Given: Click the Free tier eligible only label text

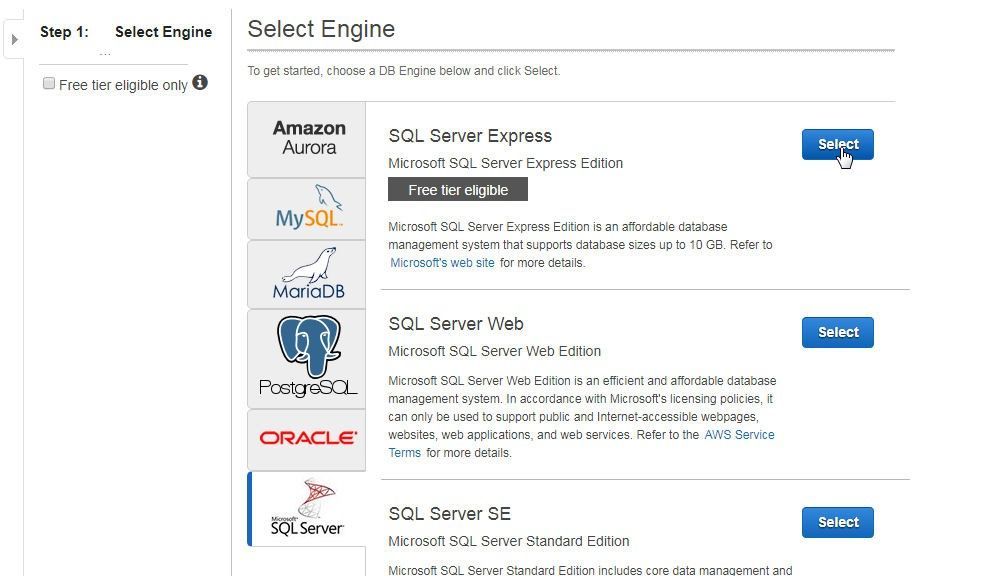Looking at the screenshot, I should coord(124,85).
